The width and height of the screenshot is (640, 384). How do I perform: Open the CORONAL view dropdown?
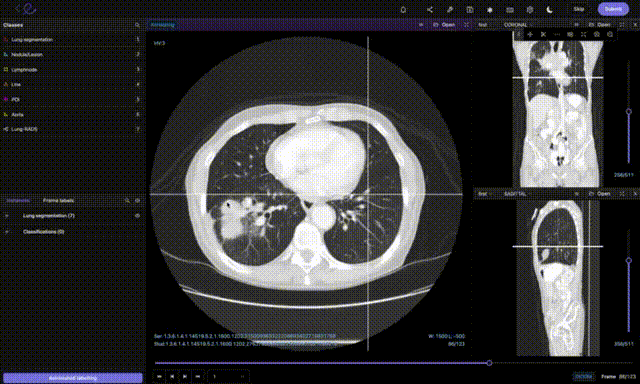[517, 24]
